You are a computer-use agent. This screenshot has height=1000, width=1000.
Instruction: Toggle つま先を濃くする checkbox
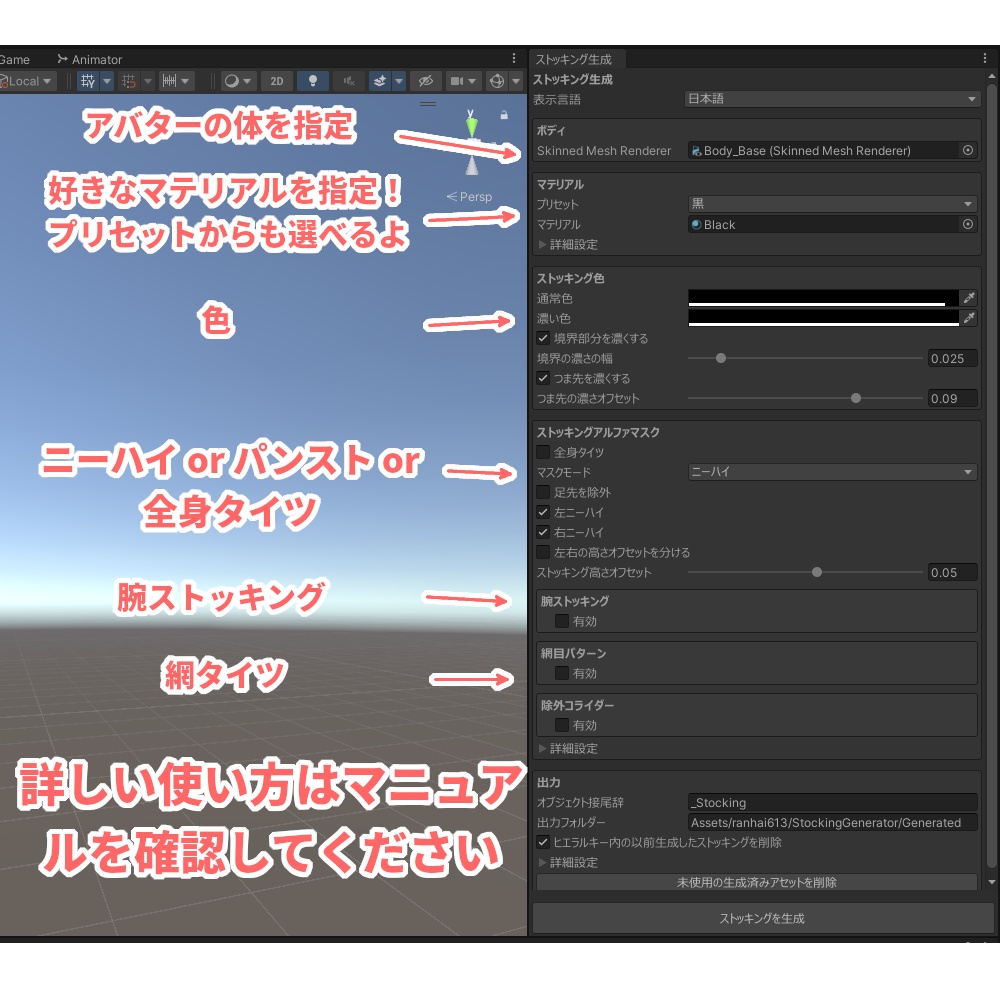[543, 378]
